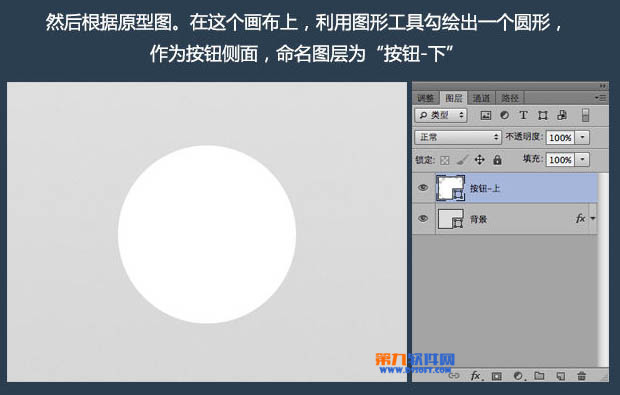
Task: Add a layer style fx button
Action: [x=476, y=376]
